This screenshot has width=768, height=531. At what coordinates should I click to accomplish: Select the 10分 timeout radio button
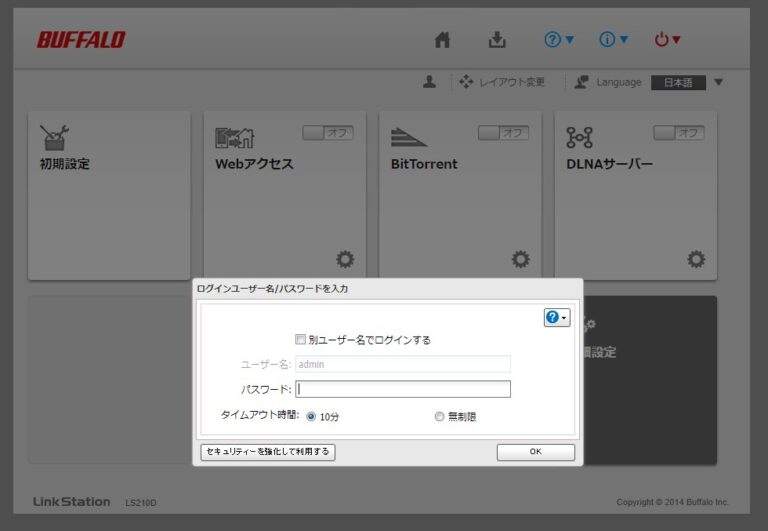pyautogui.click(x=311, y=416)
